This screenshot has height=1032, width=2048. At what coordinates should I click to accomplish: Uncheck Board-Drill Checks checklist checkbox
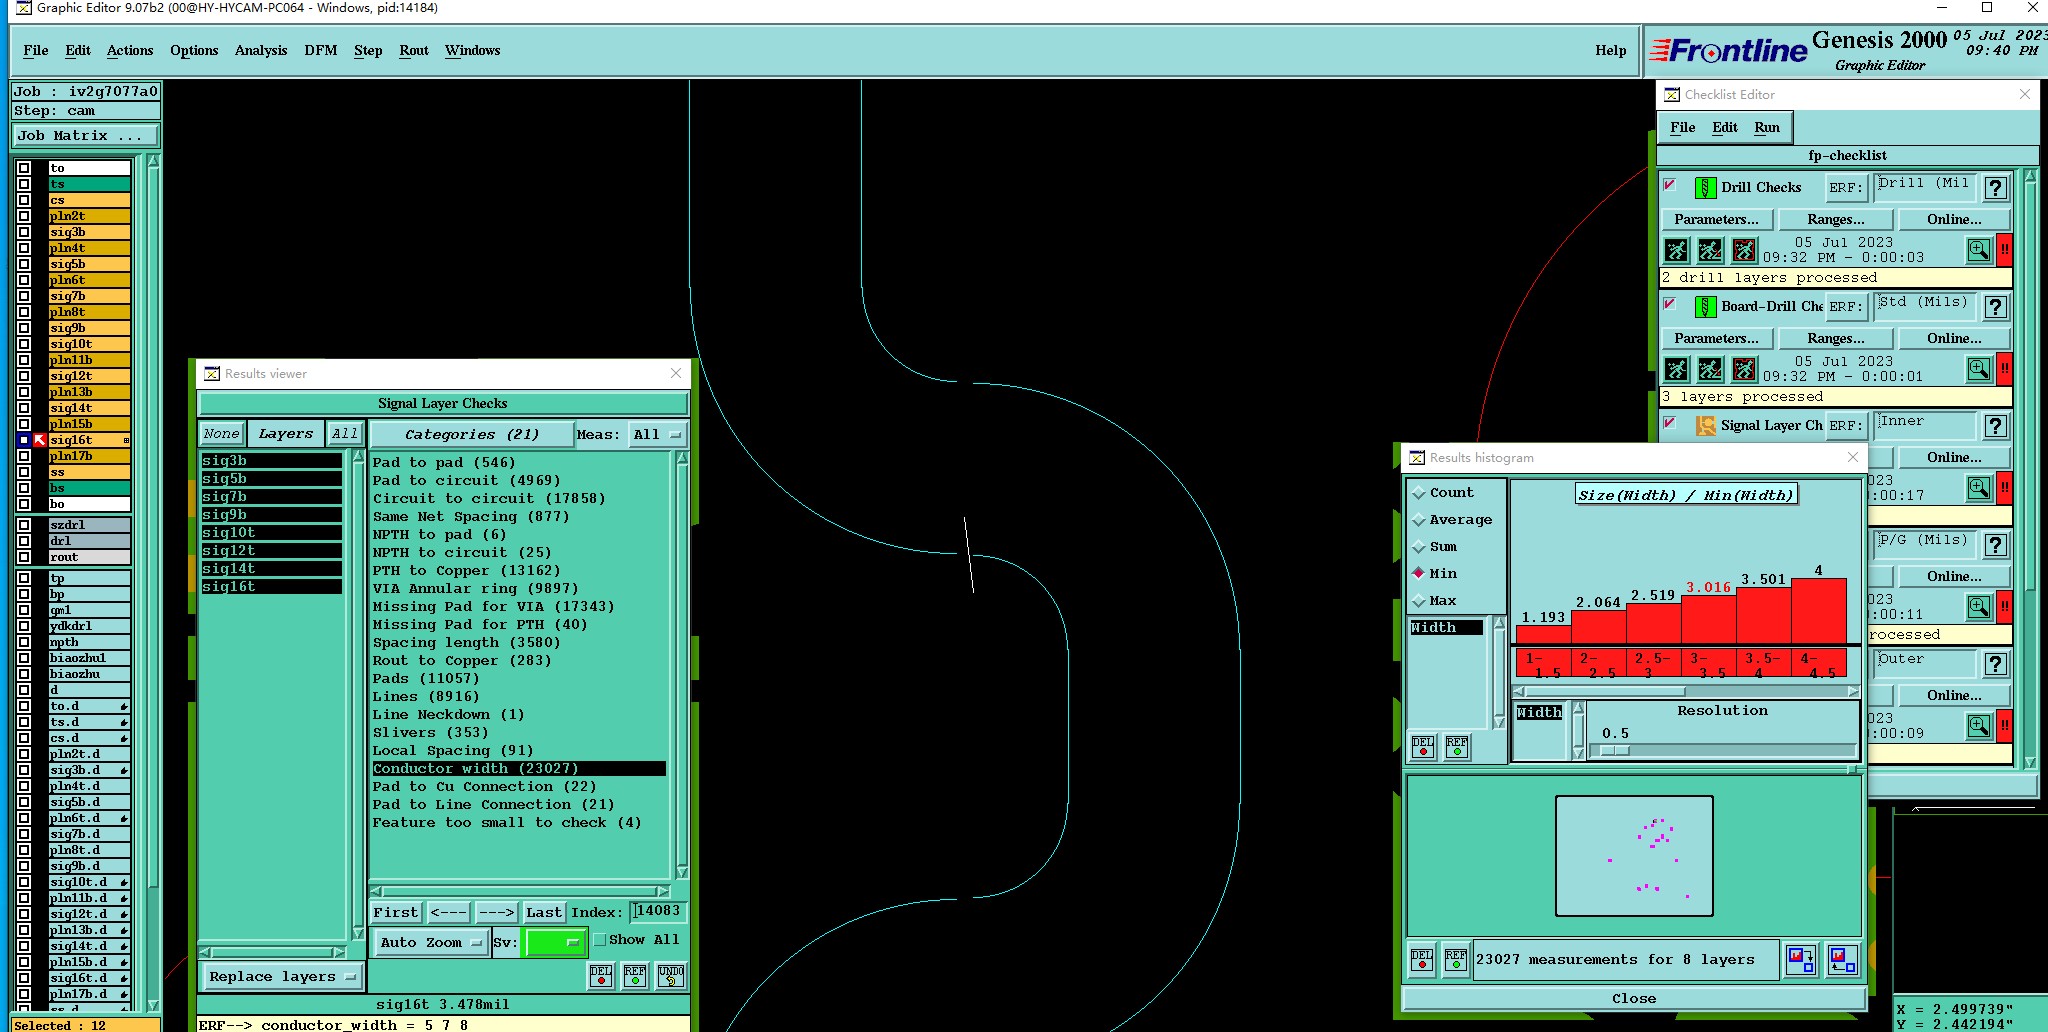[1670, 304]
